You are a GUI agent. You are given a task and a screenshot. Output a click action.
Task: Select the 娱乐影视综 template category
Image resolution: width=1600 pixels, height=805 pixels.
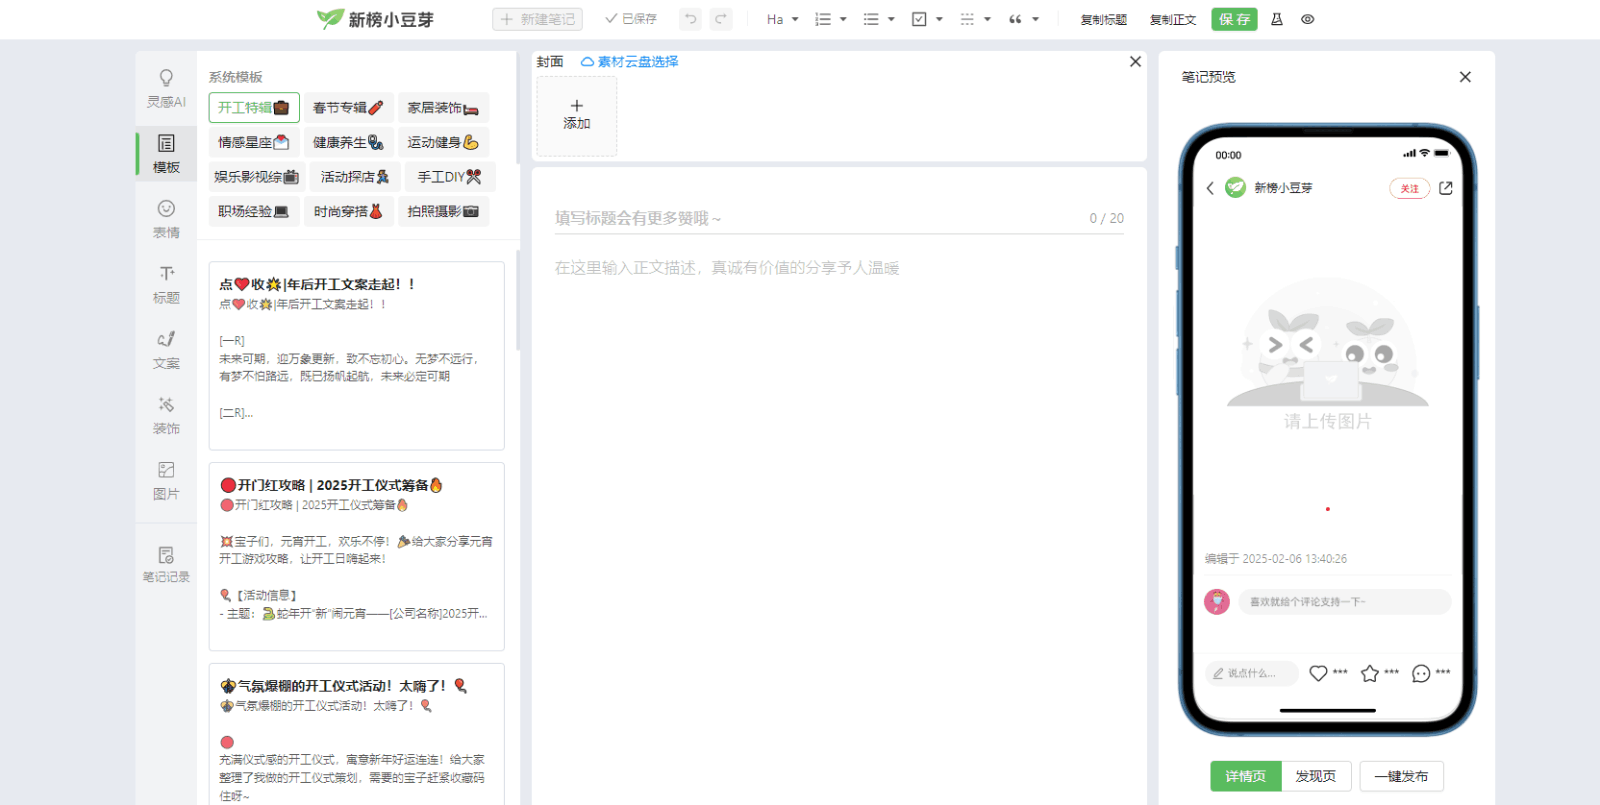click(x=257, y=176)
